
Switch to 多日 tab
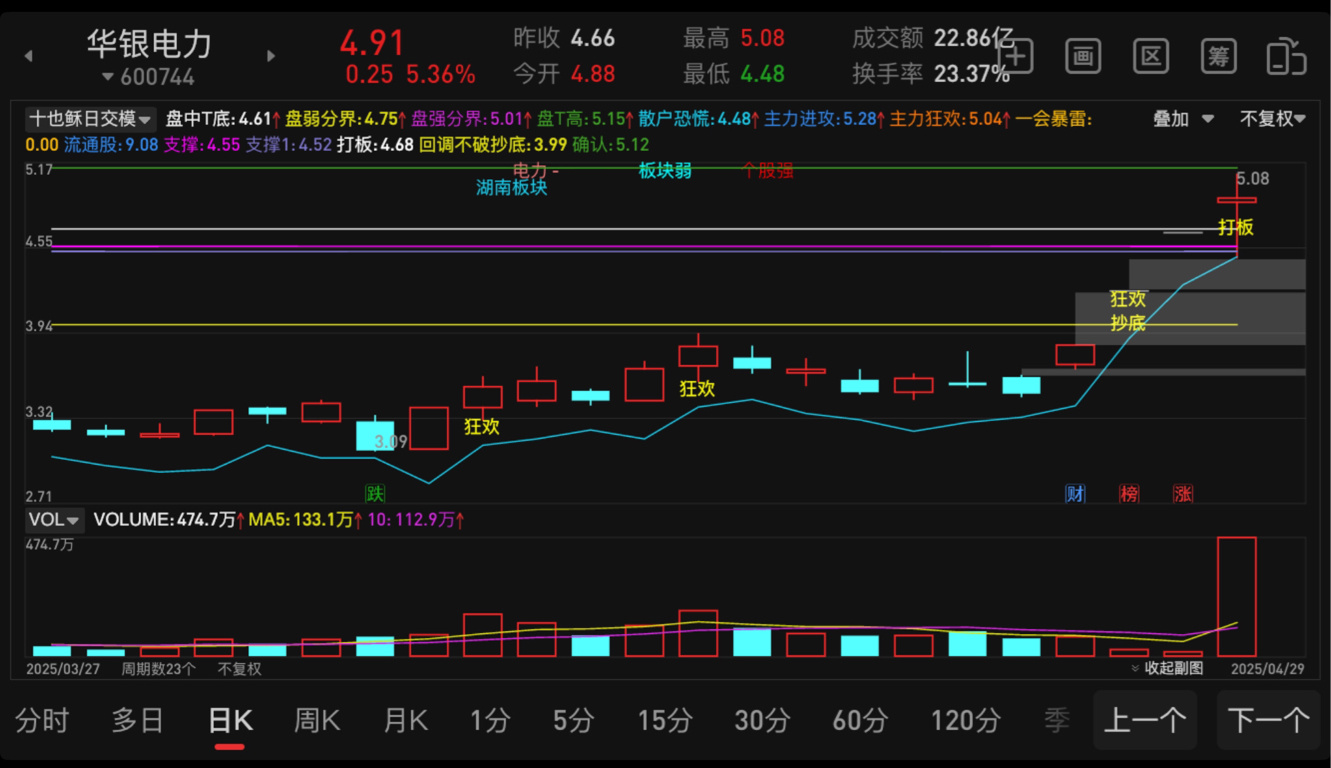(137, 720)
